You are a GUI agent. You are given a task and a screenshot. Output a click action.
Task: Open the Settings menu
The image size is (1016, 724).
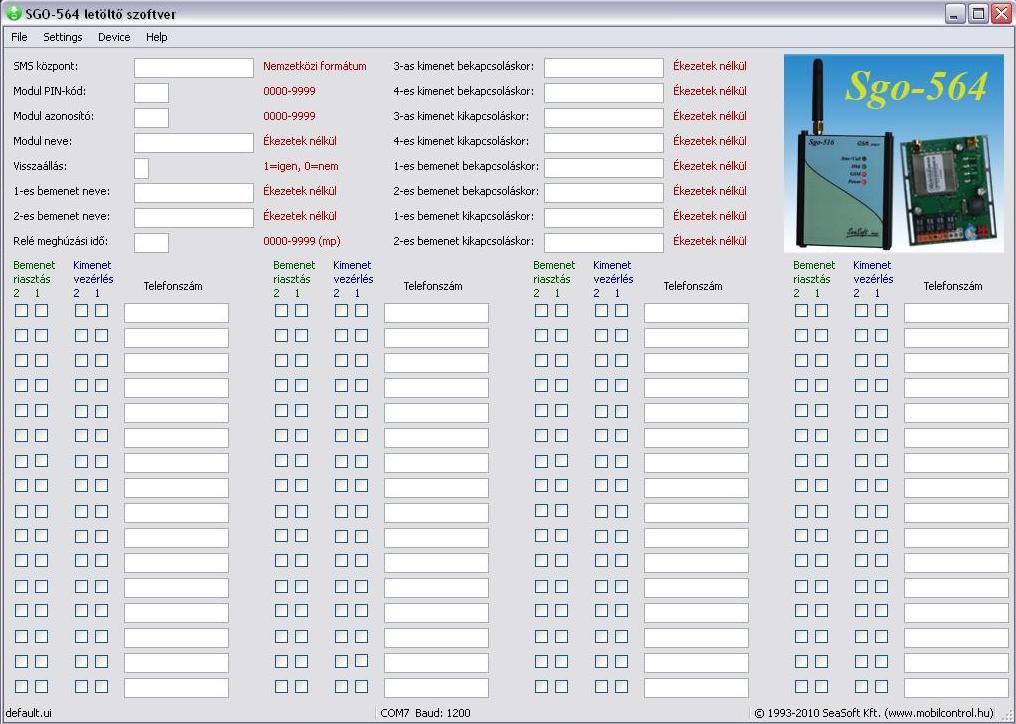click(x=63, y=37)
